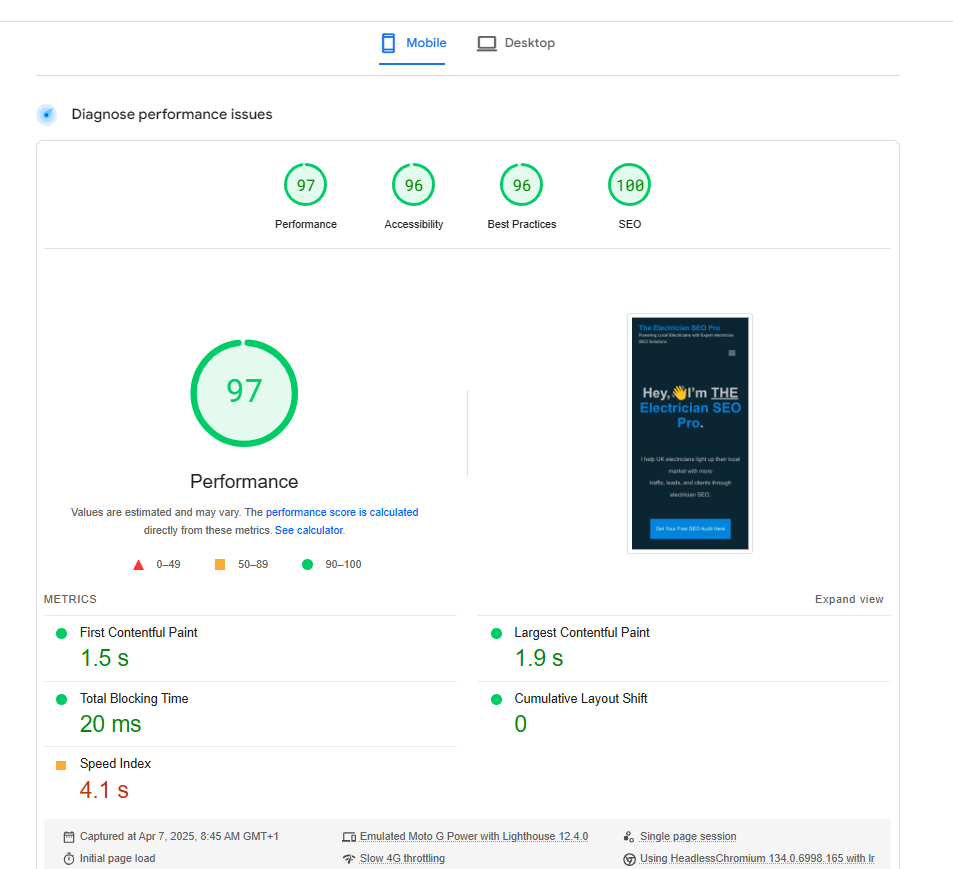Click the Cumulative Layout Shift green status dot
The width and height of the screenshot is (953, 869).
pos(497,699)
